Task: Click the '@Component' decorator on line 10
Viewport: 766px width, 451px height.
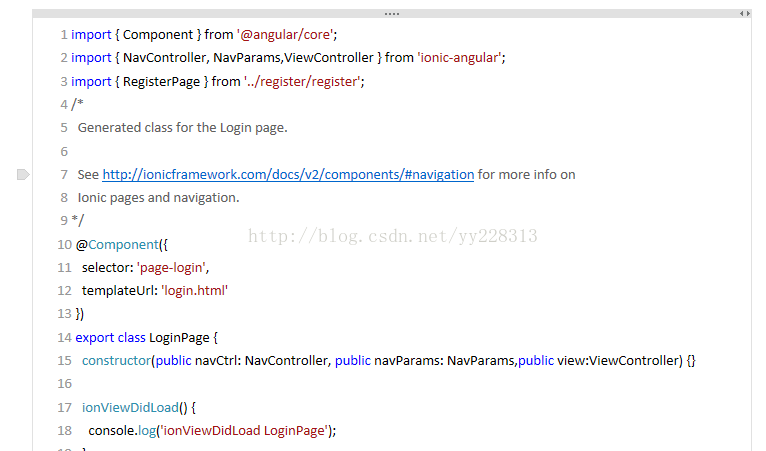Action: (117, 244)
